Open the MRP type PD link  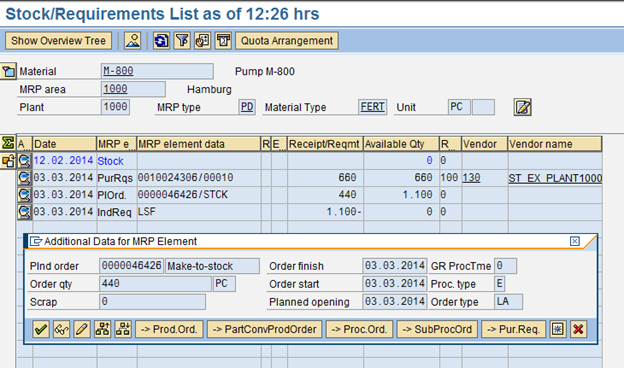pos(247,107)
